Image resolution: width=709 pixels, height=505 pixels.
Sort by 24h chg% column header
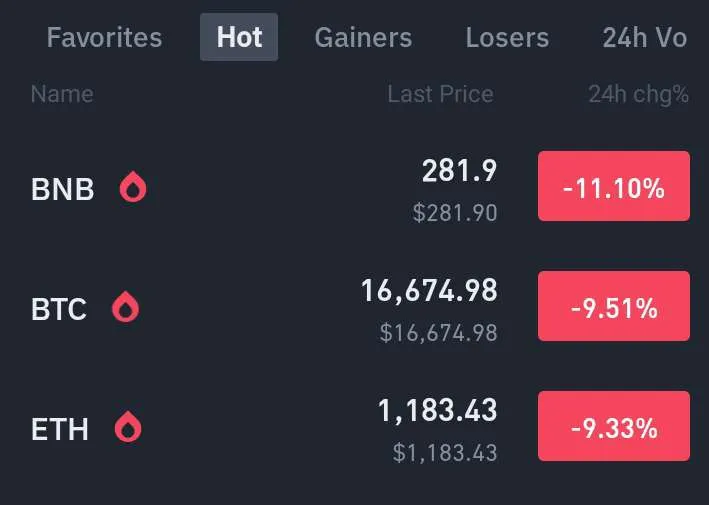tap(638, 94)
